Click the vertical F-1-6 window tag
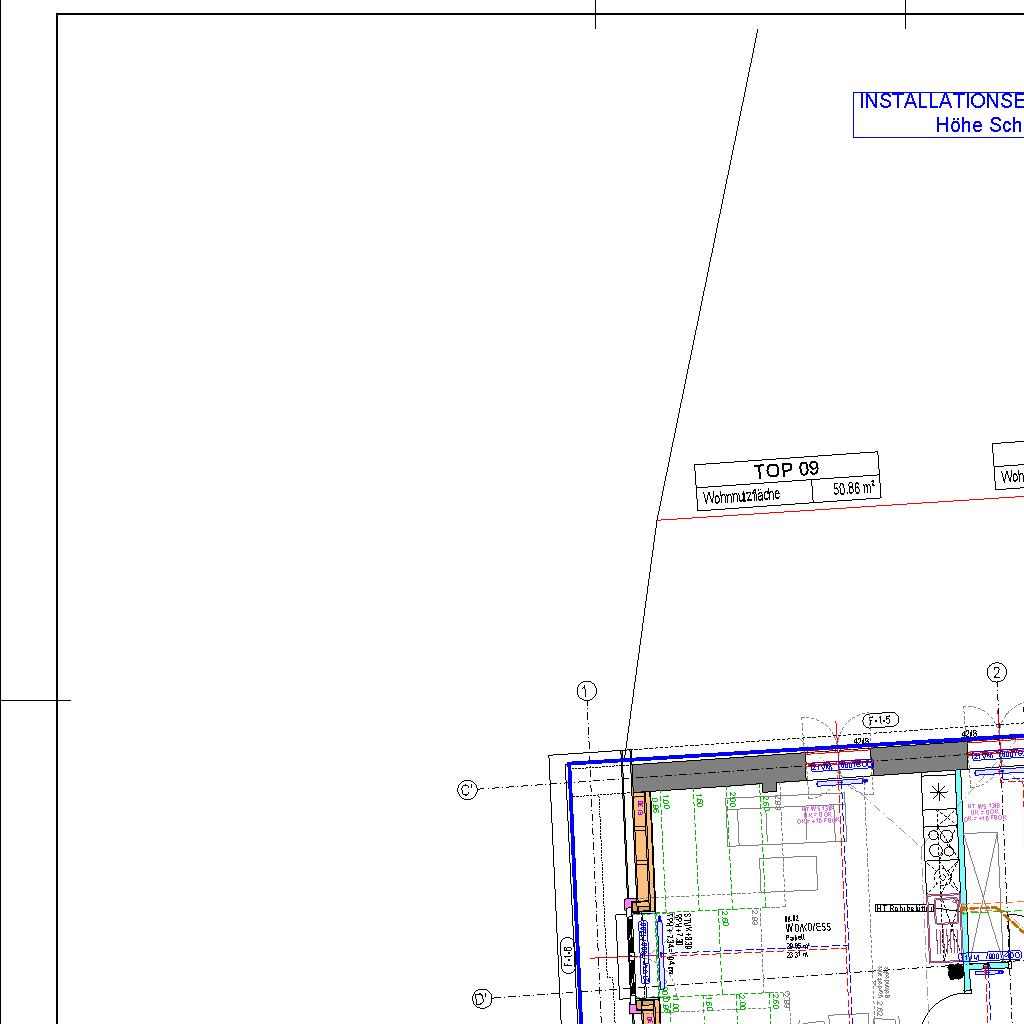1024x1024 pixels. point(566,957)
